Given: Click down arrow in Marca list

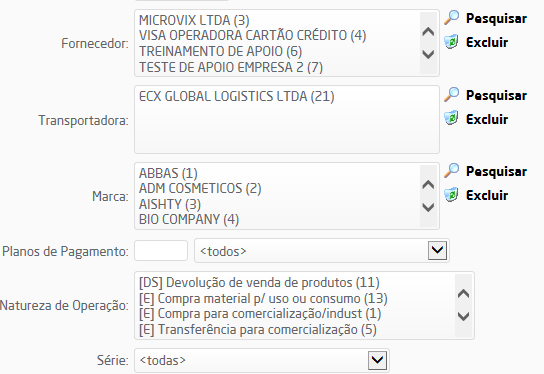Looking at the screenshot, I should coord(428,207).
